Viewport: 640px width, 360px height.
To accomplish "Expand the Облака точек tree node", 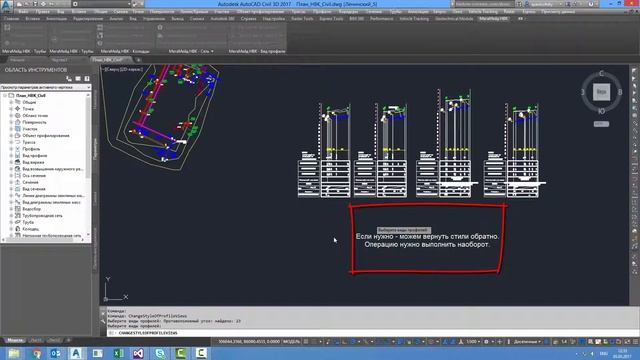I will (x=11, y=116).
